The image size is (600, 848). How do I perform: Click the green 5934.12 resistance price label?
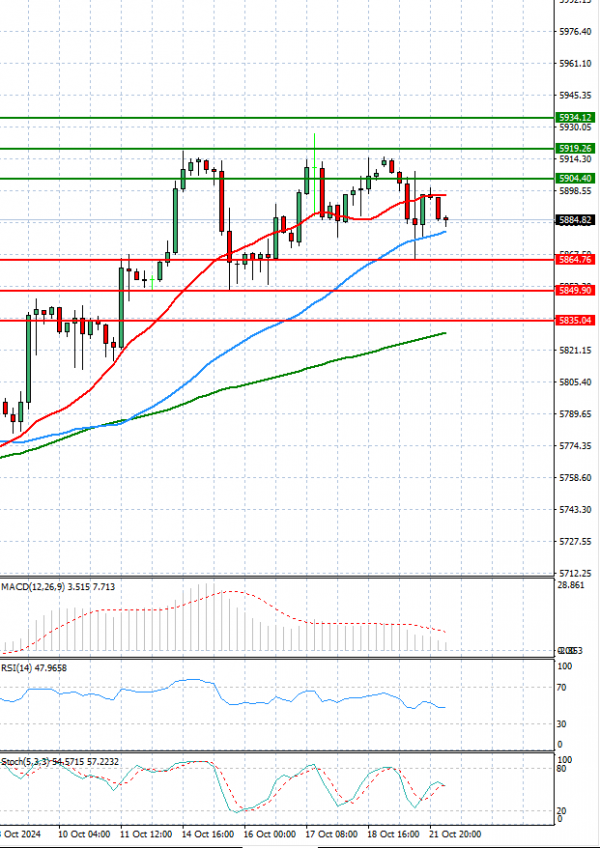point(576,117)
